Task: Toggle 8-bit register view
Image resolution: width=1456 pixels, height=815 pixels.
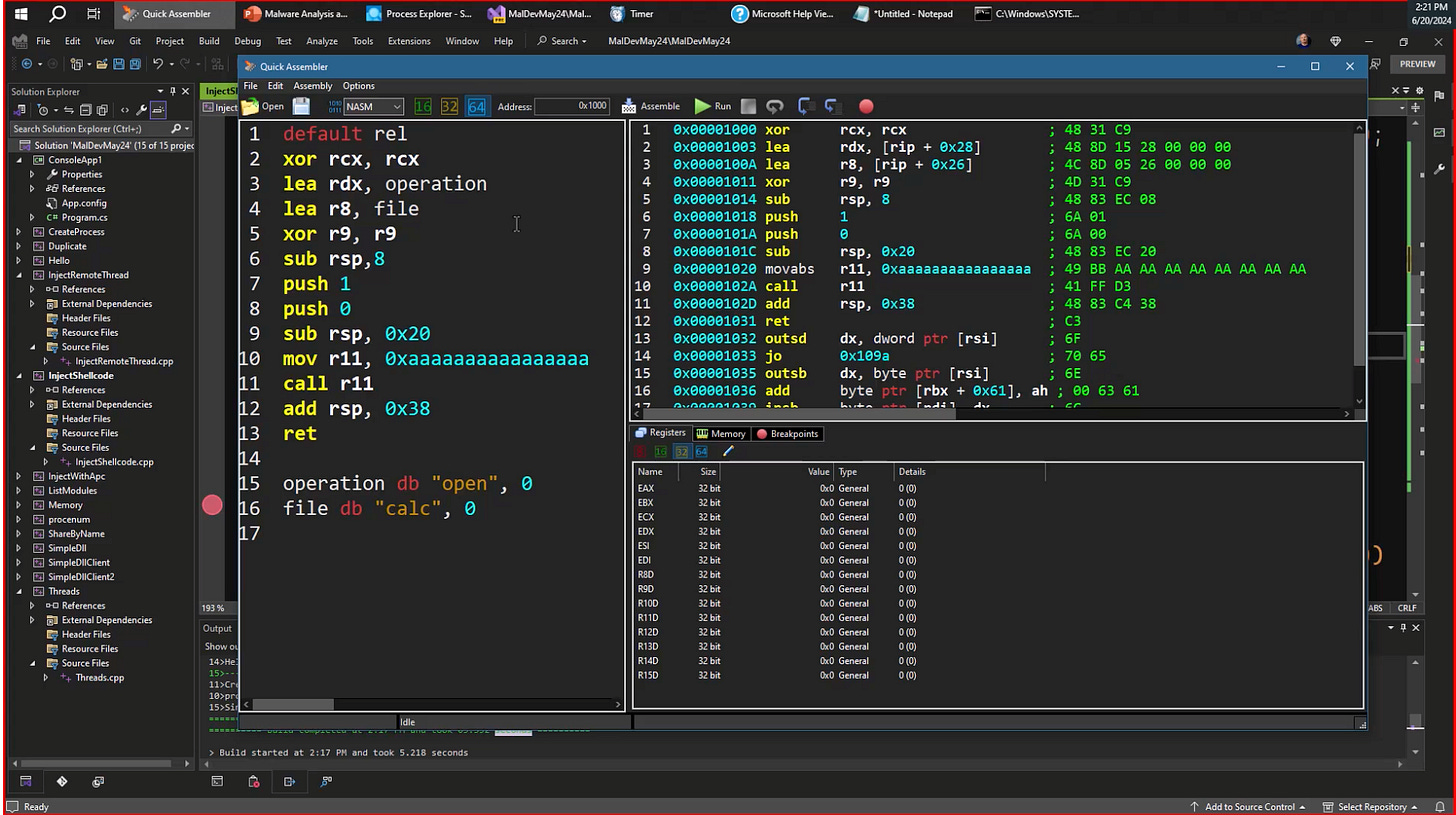Action: tap(640, 452)
